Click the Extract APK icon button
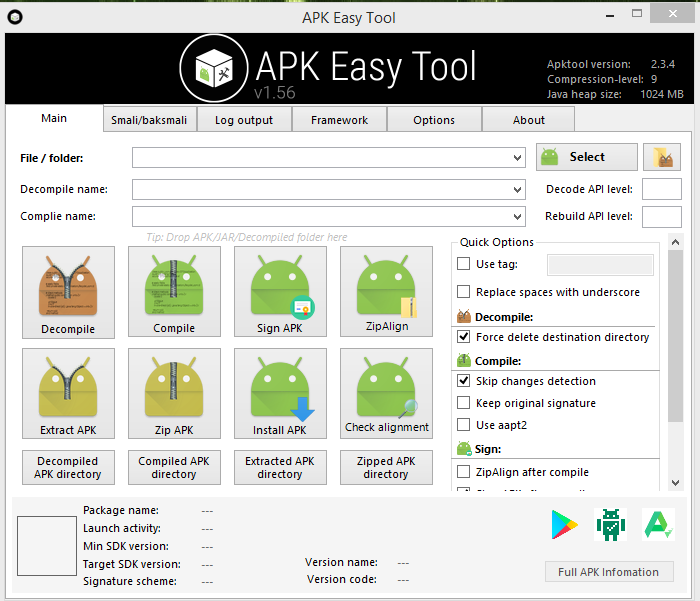This screenshot has height=601, width=700. click(x=68, y=393)
